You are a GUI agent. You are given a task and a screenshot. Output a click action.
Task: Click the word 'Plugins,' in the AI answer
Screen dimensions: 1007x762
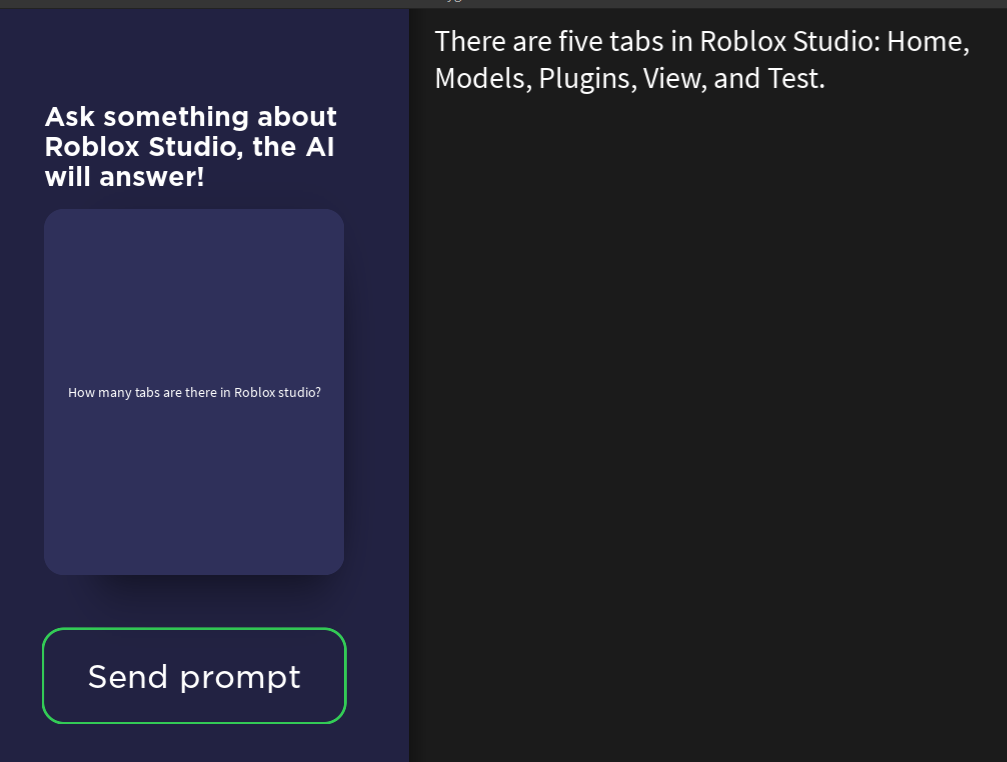coord(587,79)
